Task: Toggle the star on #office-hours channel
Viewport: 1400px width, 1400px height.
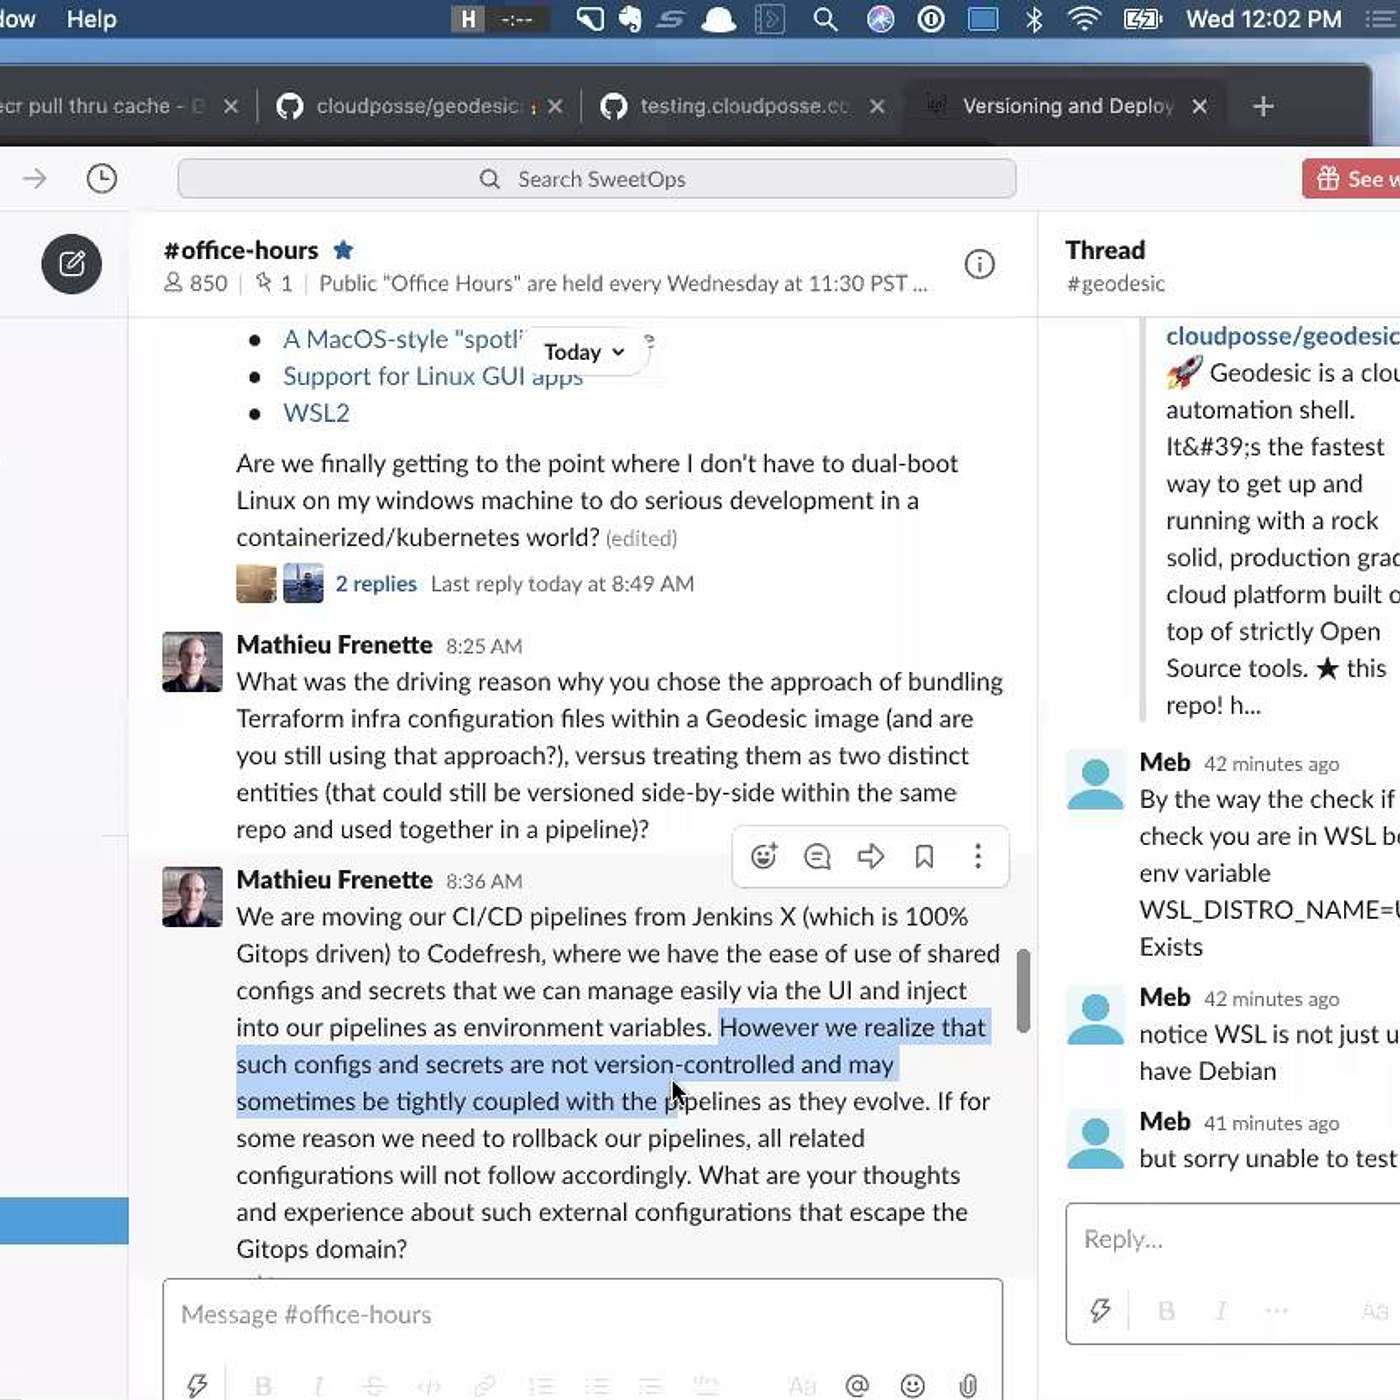Action: 343,250
